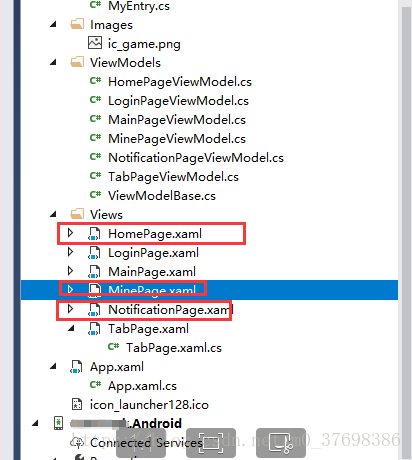
Task: Click the C# icon beside NotificationPageViewModel.cs
Action: [95, 156]
